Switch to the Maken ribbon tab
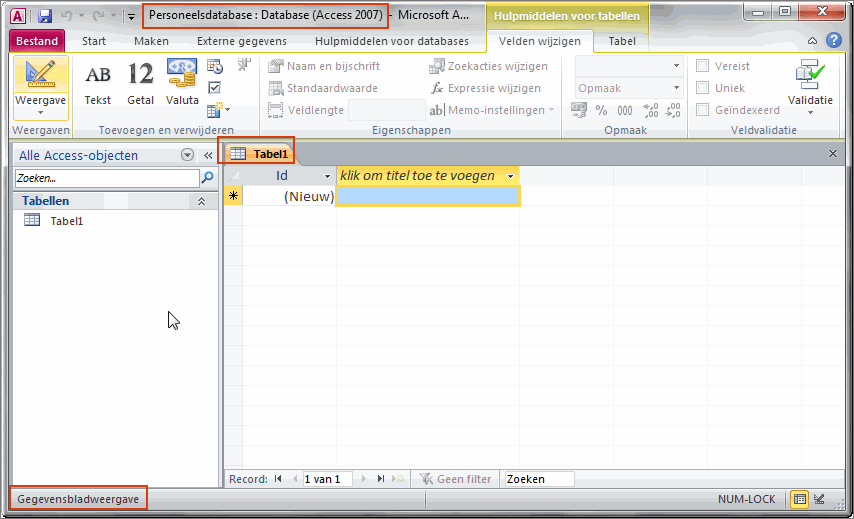Screen dimensions: 854x519 [151, 41]
